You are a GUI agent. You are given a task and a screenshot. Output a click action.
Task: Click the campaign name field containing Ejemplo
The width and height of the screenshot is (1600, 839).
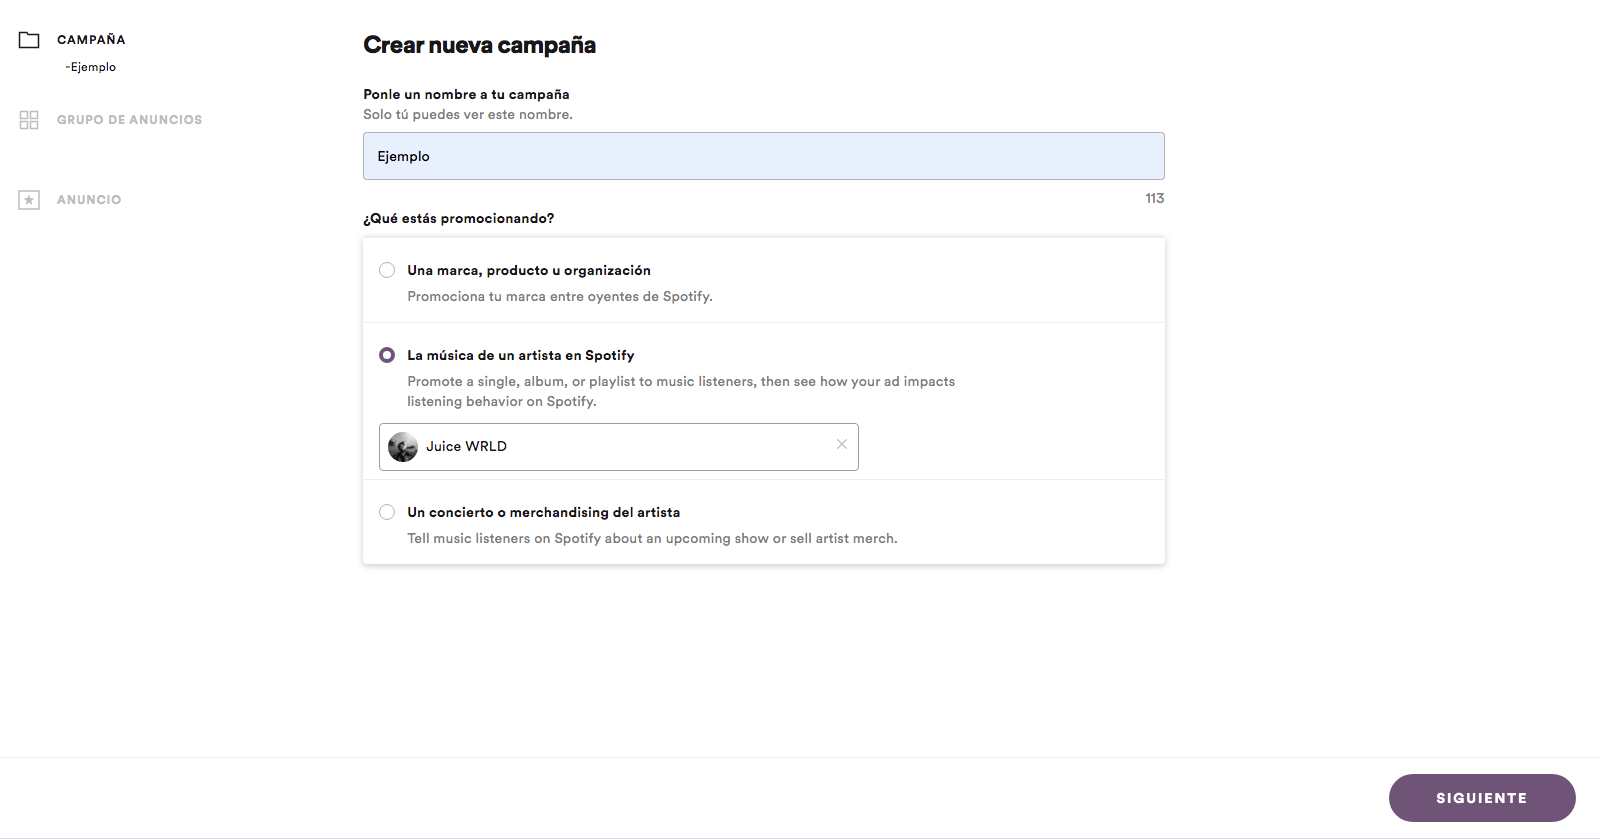click(x=763, y=156)
